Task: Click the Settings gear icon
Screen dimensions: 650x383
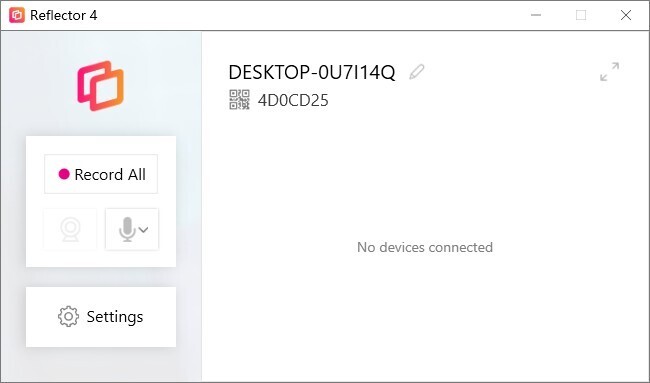Action: pyautogui.click(x=68, y=317)
